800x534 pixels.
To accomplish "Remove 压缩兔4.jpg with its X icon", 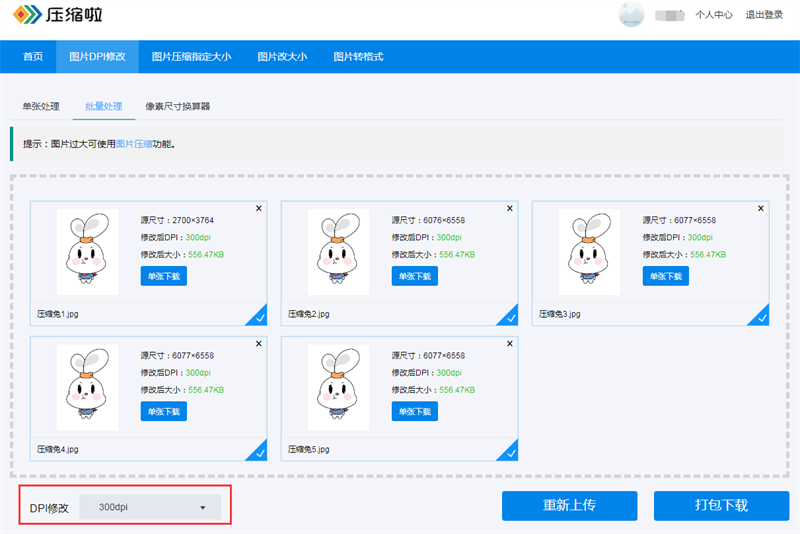I will [x=259, y=343].
